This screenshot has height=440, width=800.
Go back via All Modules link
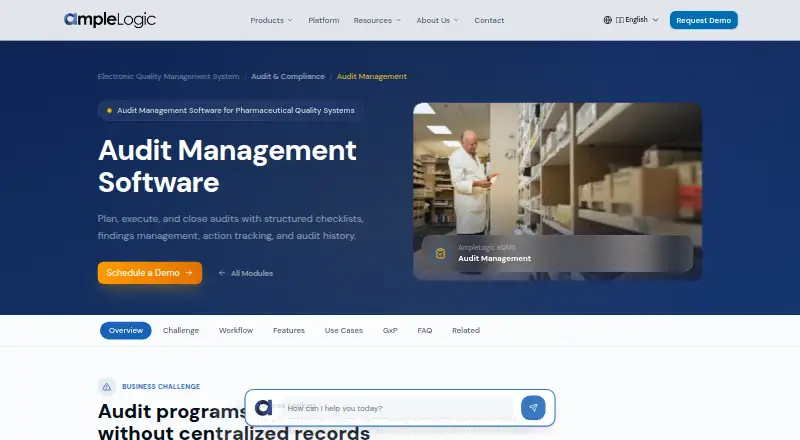tap(246, 273)
